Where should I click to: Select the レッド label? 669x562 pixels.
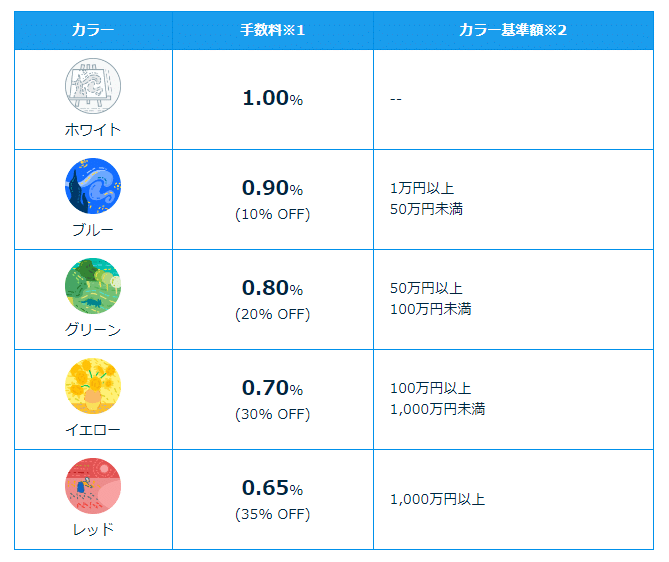tap(93, 529)
